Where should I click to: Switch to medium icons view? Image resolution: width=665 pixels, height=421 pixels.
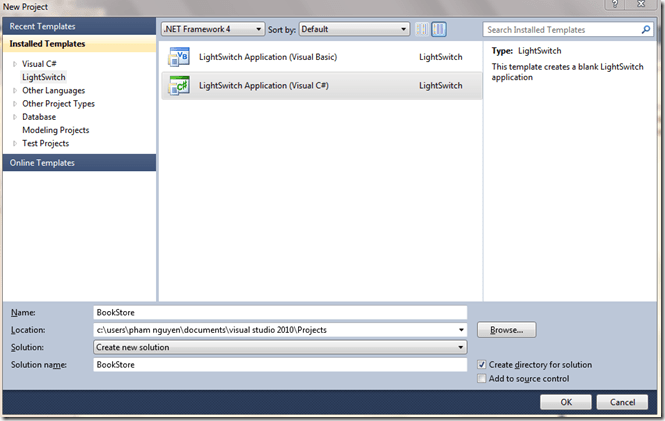click(439, 29)
